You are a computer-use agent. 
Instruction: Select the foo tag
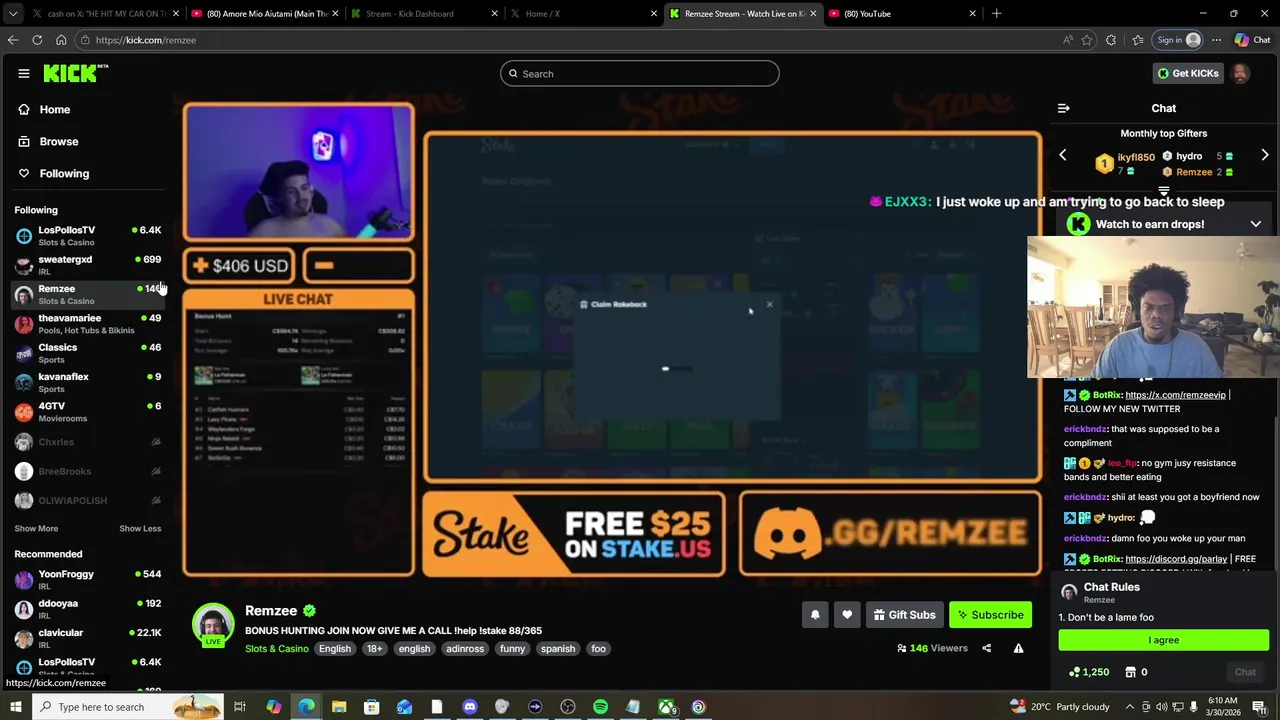(x=598, y=649)
